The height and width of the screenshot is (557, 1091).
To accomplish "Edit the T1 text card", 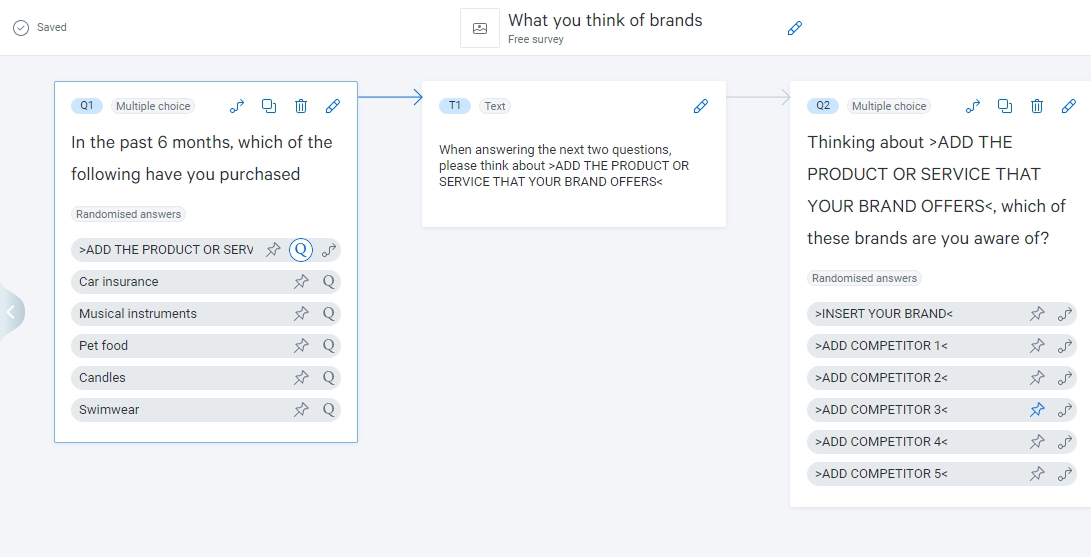I will click(701, 106).
